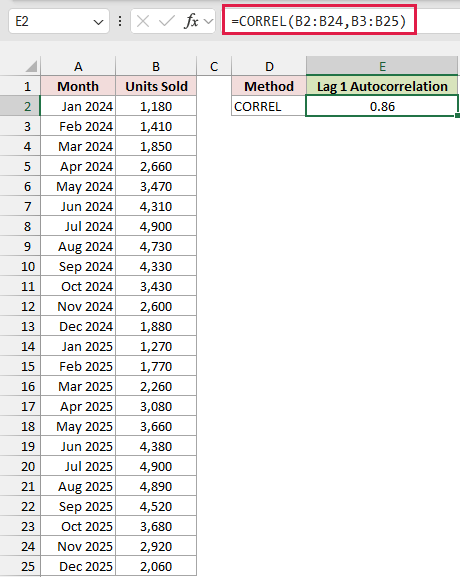Click the Enter checkmark icon in formula bar
The image size is (460, 577).
[x=166, y=21]
